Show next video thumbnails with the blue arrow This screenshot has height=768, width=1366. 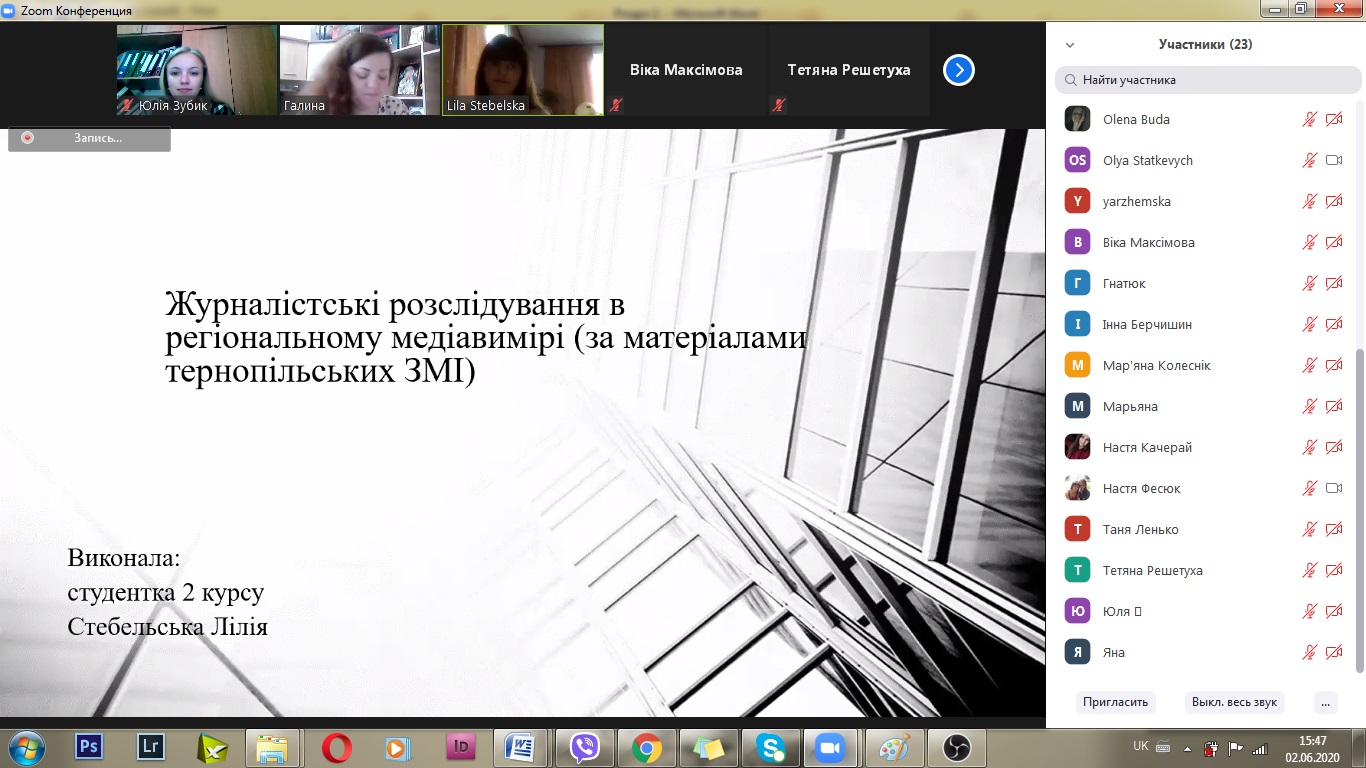pos(959,70)
